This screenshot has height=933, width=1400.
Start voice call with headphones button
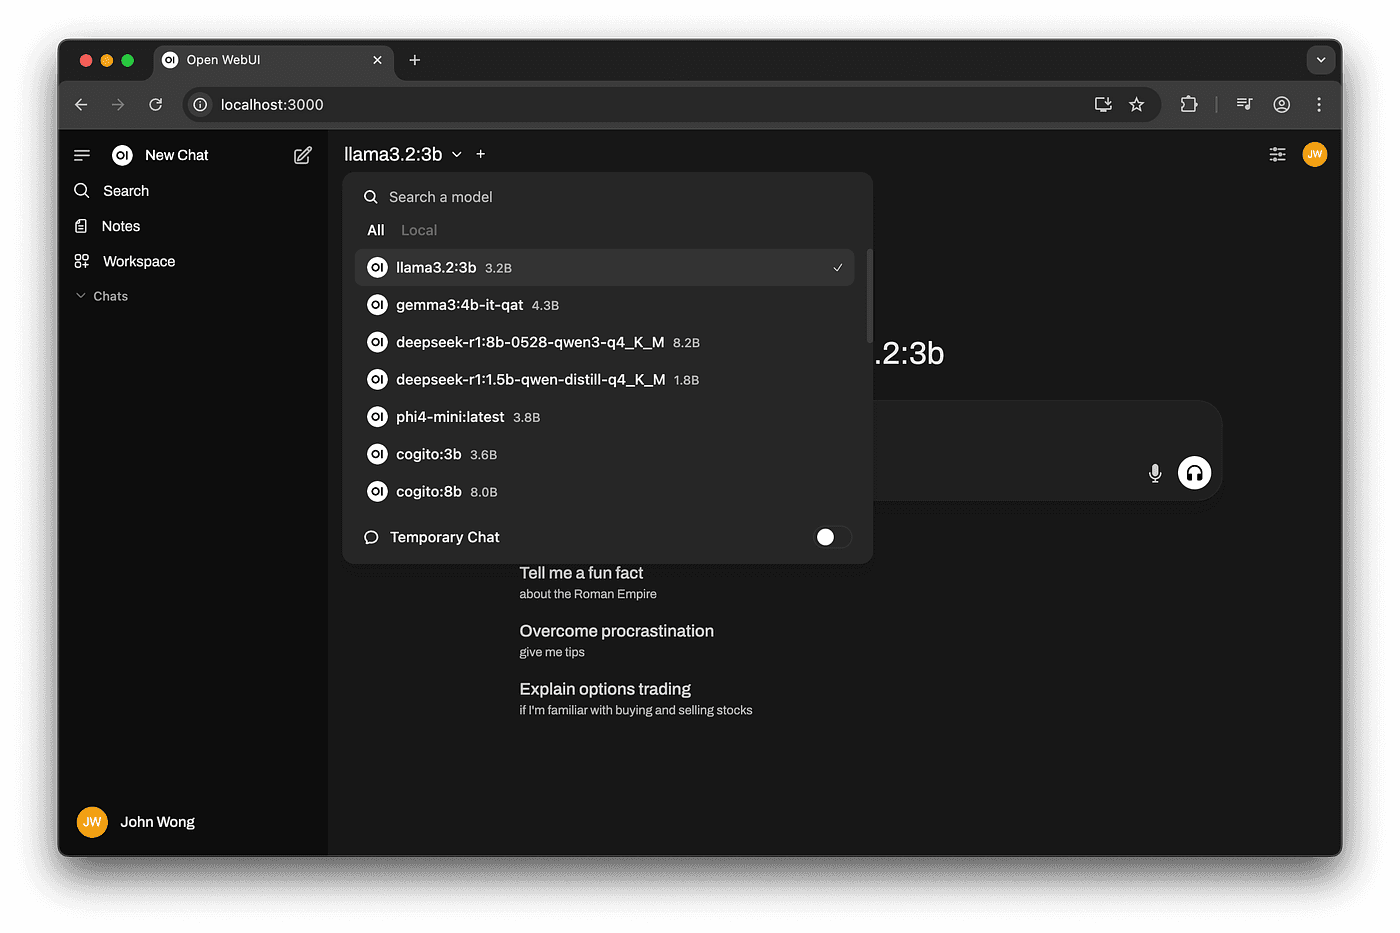1194,473
